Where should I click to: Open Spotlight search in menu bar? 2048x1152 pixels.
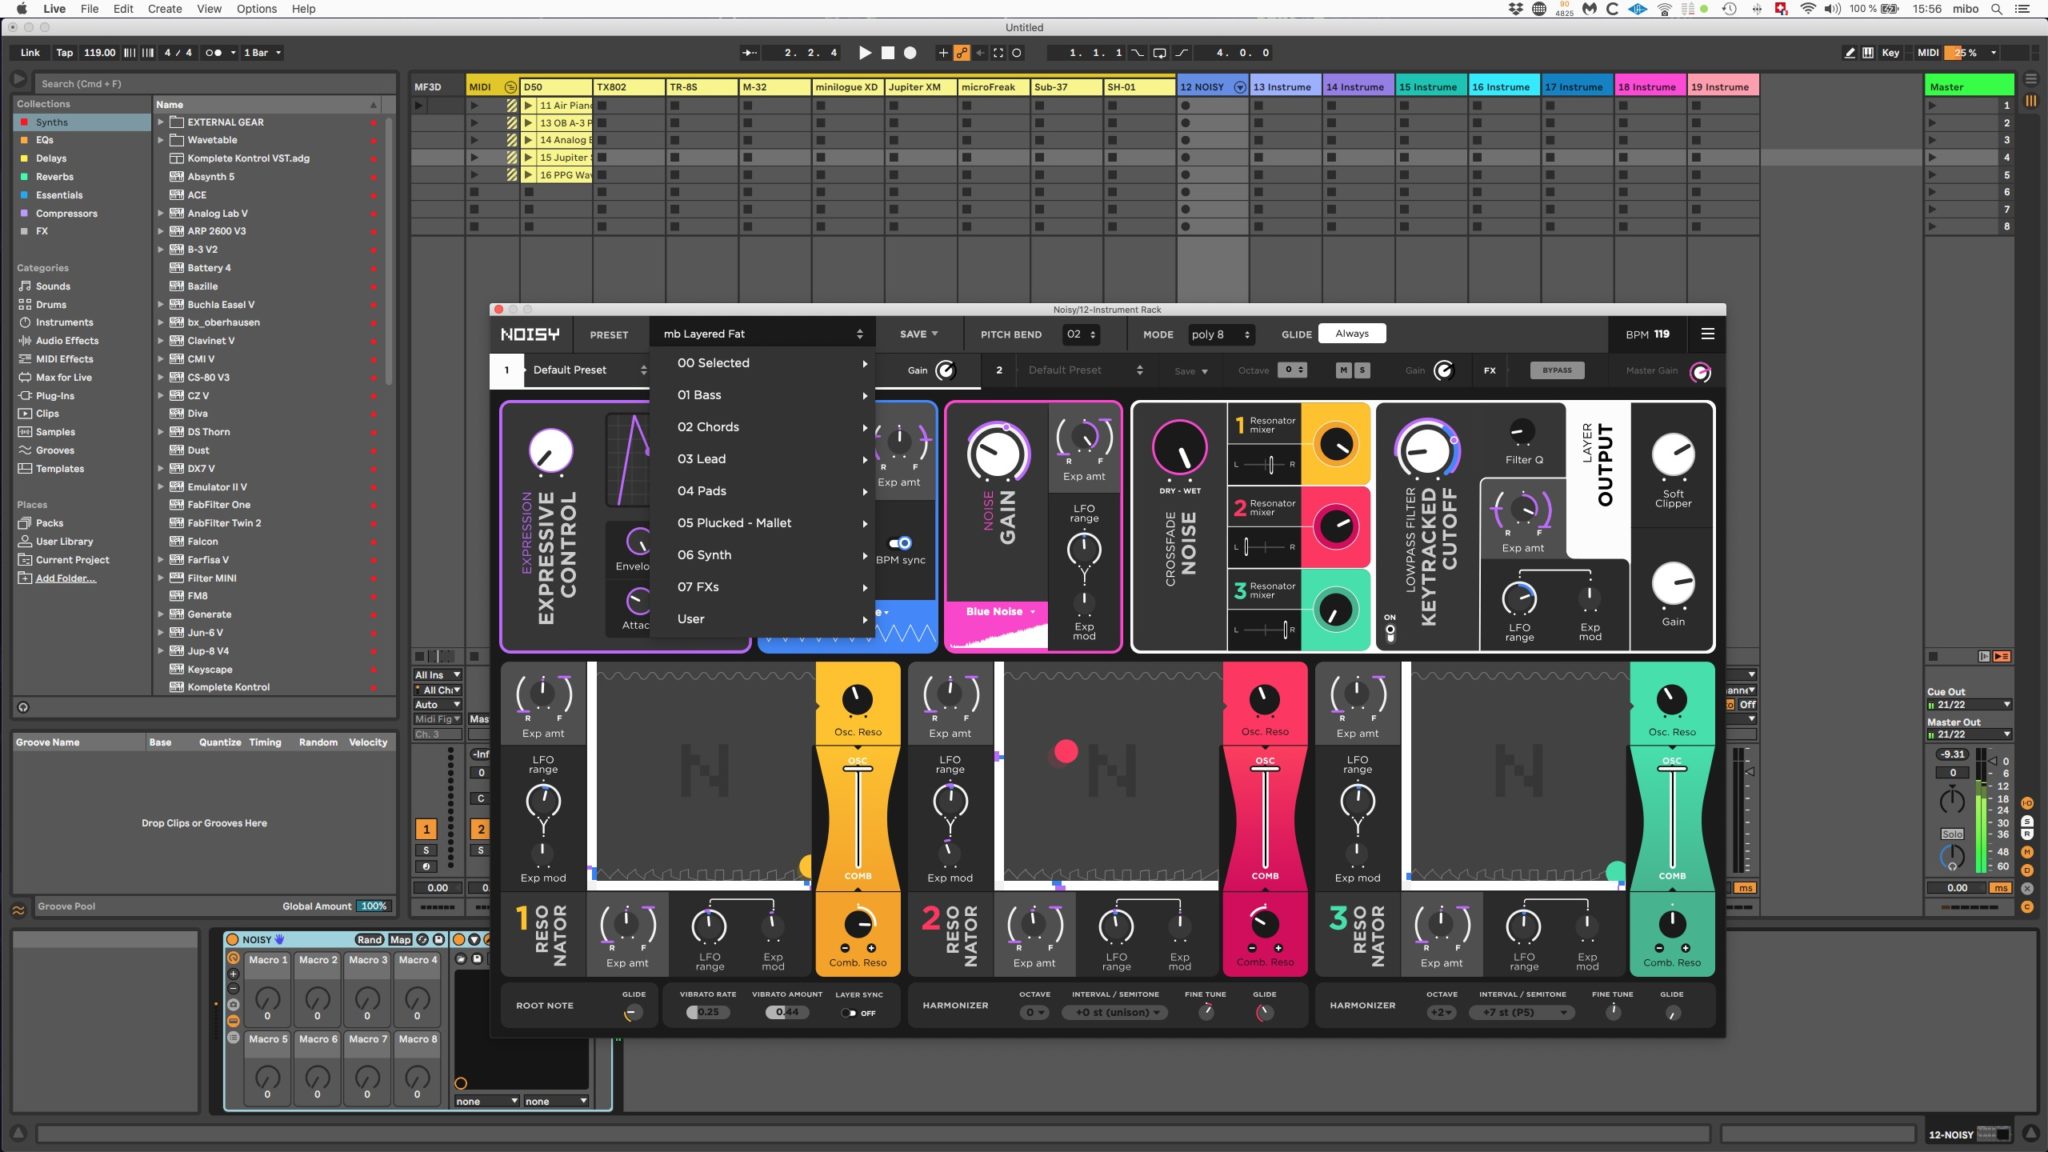[x=1996, y=9]
